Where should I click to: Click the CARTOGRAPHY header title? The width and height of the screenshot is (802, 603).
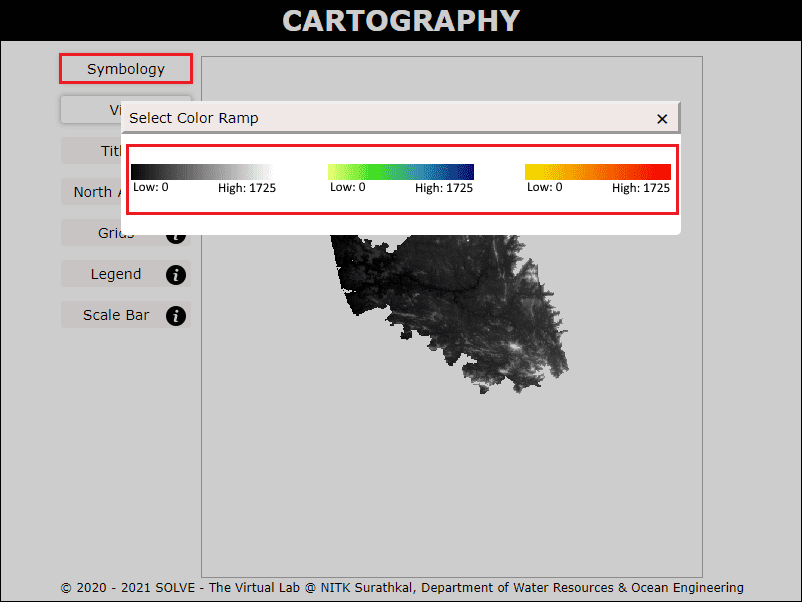click(x=401, y=20)
